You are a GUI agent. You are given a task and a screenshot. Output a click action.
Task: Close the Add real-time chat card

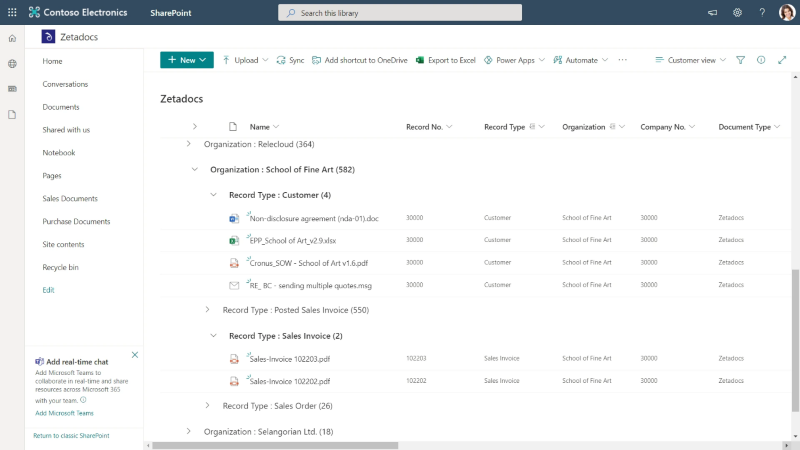click(x=135, y=355)
